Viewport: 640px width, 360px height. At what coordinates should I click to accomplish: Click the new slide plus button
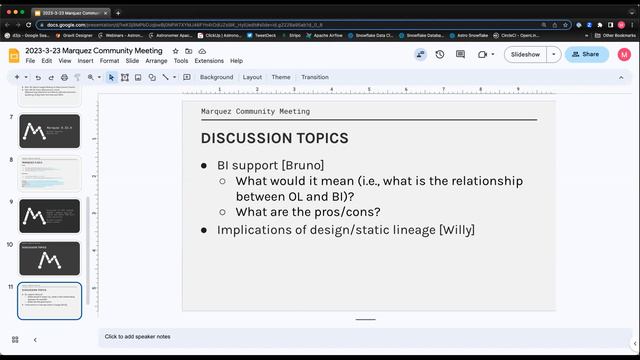pos(17,77)
